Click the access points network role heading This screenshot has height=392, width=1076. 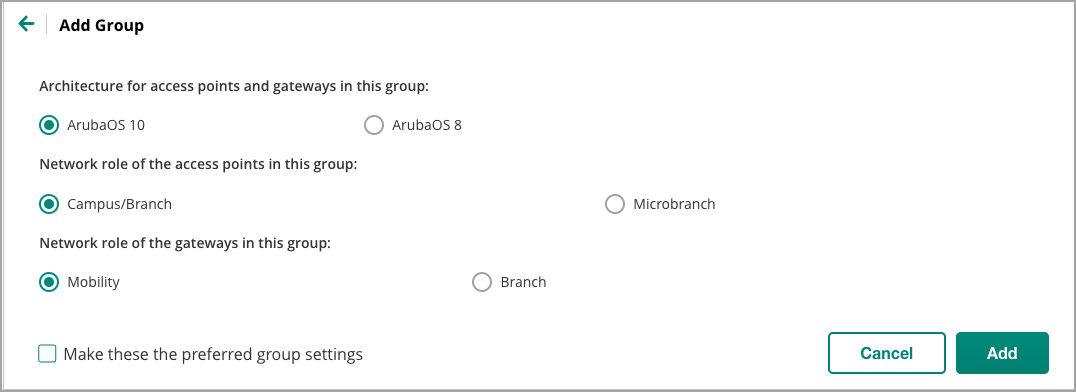click(198, 165)
